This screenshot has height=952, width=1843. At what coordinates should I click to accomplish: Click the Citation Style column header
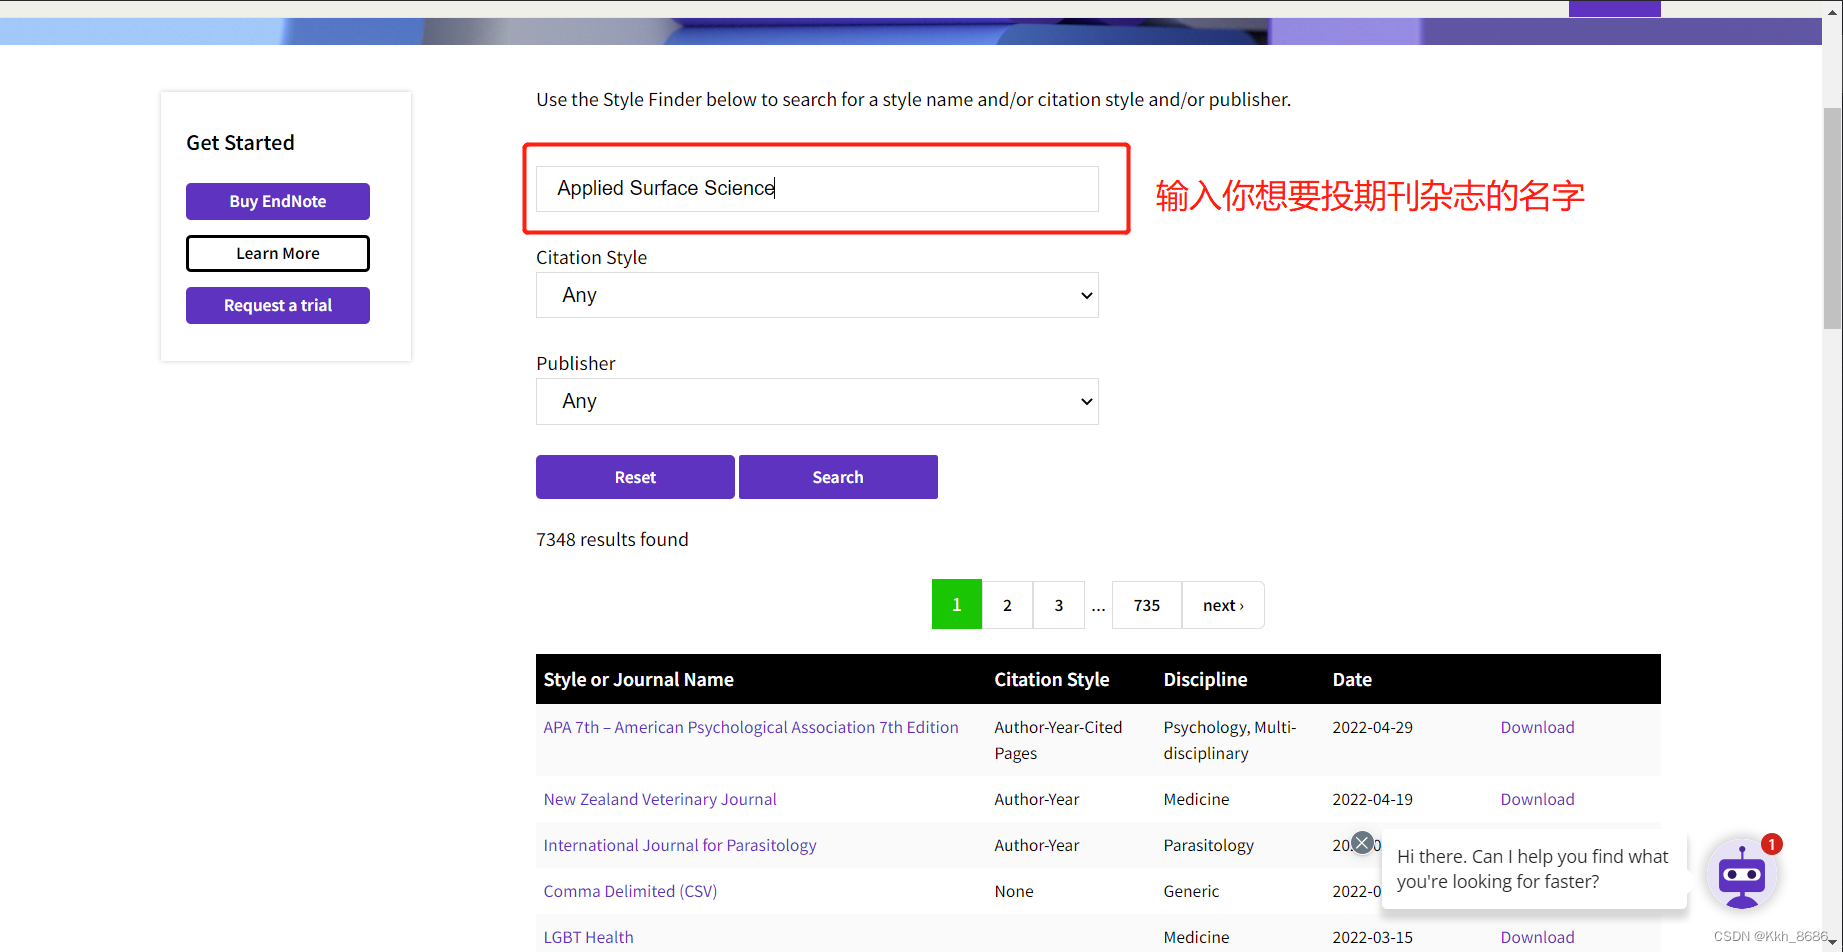1051,679
